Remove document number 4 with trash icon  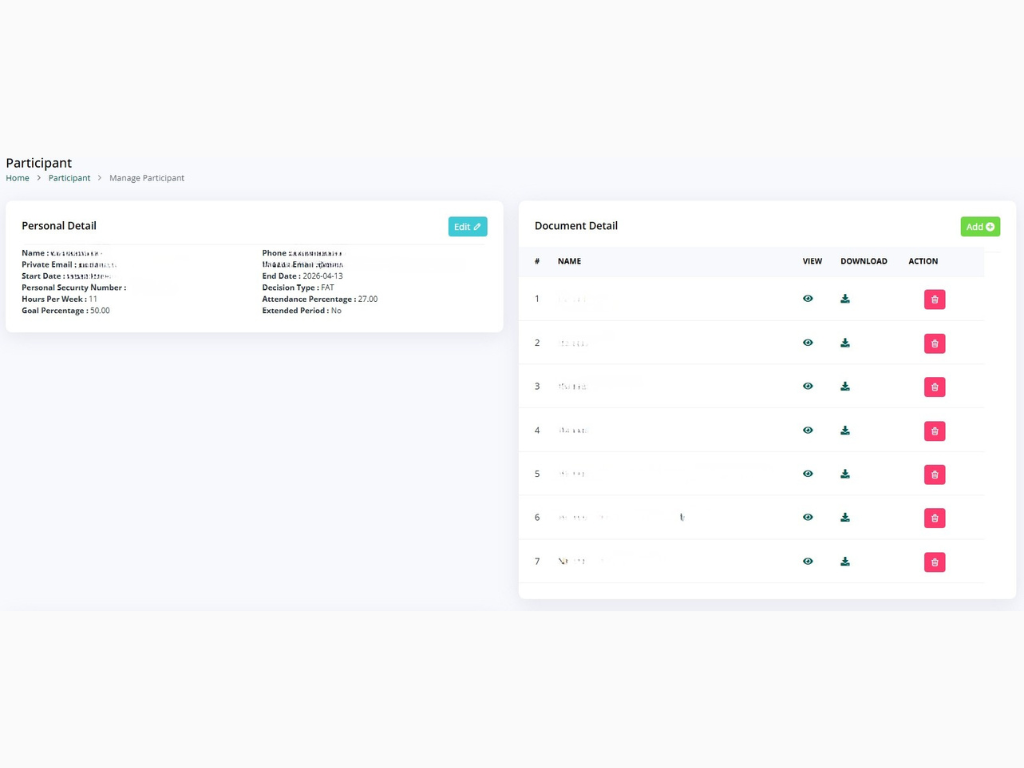click(x=934, y=431)
